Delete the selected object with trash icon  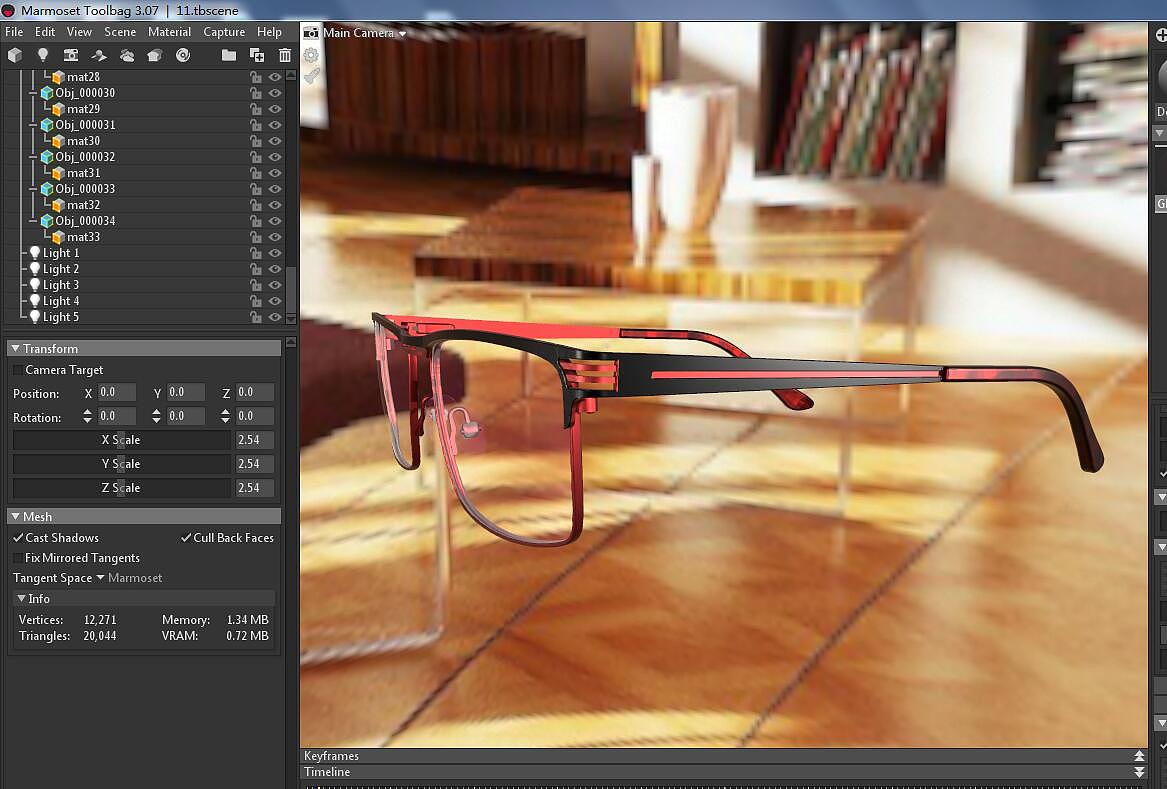(284, 55)
